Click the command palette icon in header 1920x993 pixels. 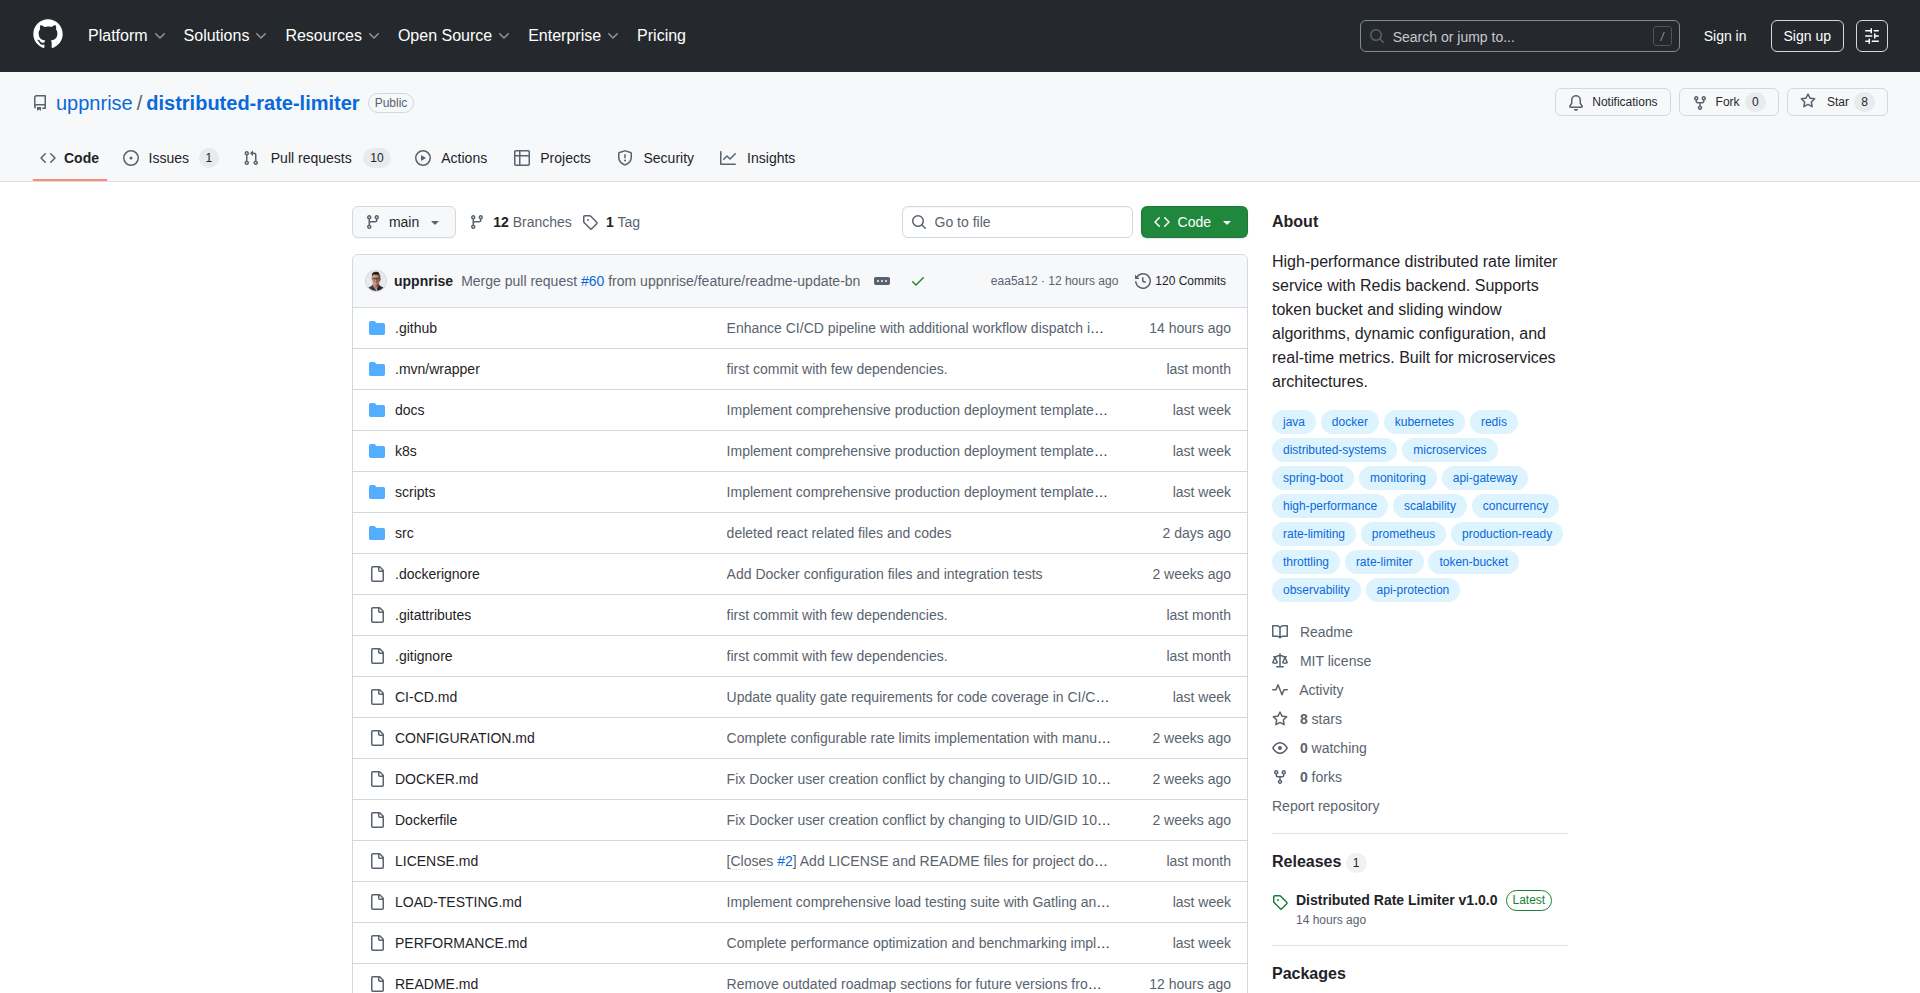[x=1871, y=36]
